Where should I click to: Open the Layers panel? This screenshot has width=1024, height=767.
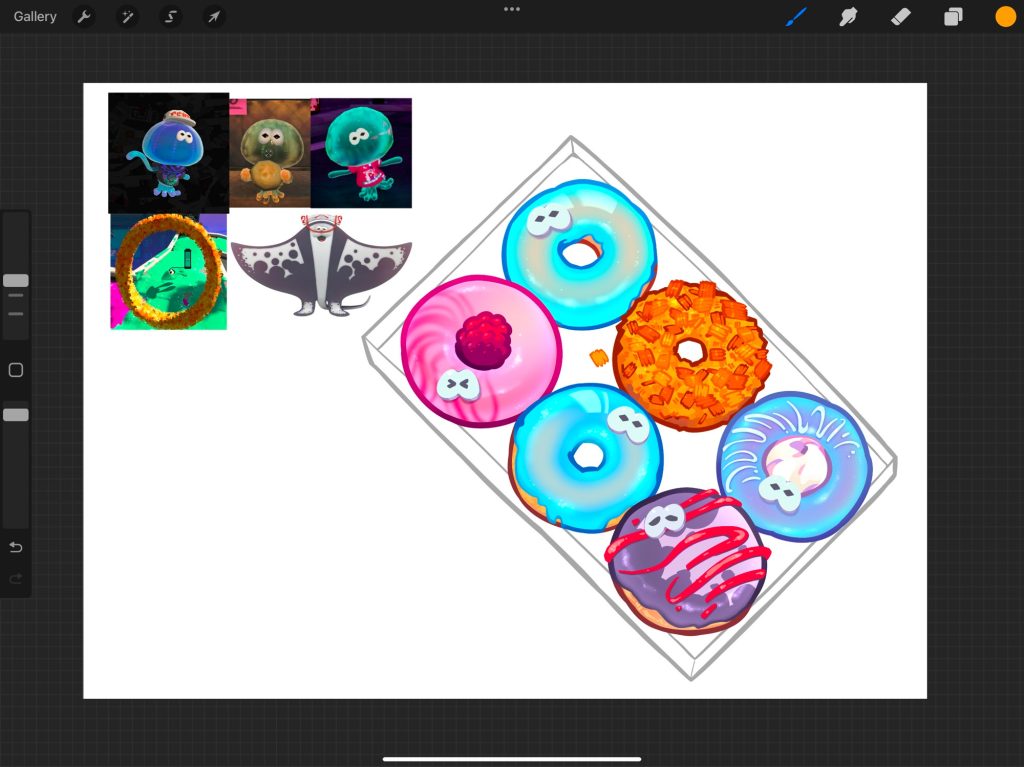tap(953, 16)
